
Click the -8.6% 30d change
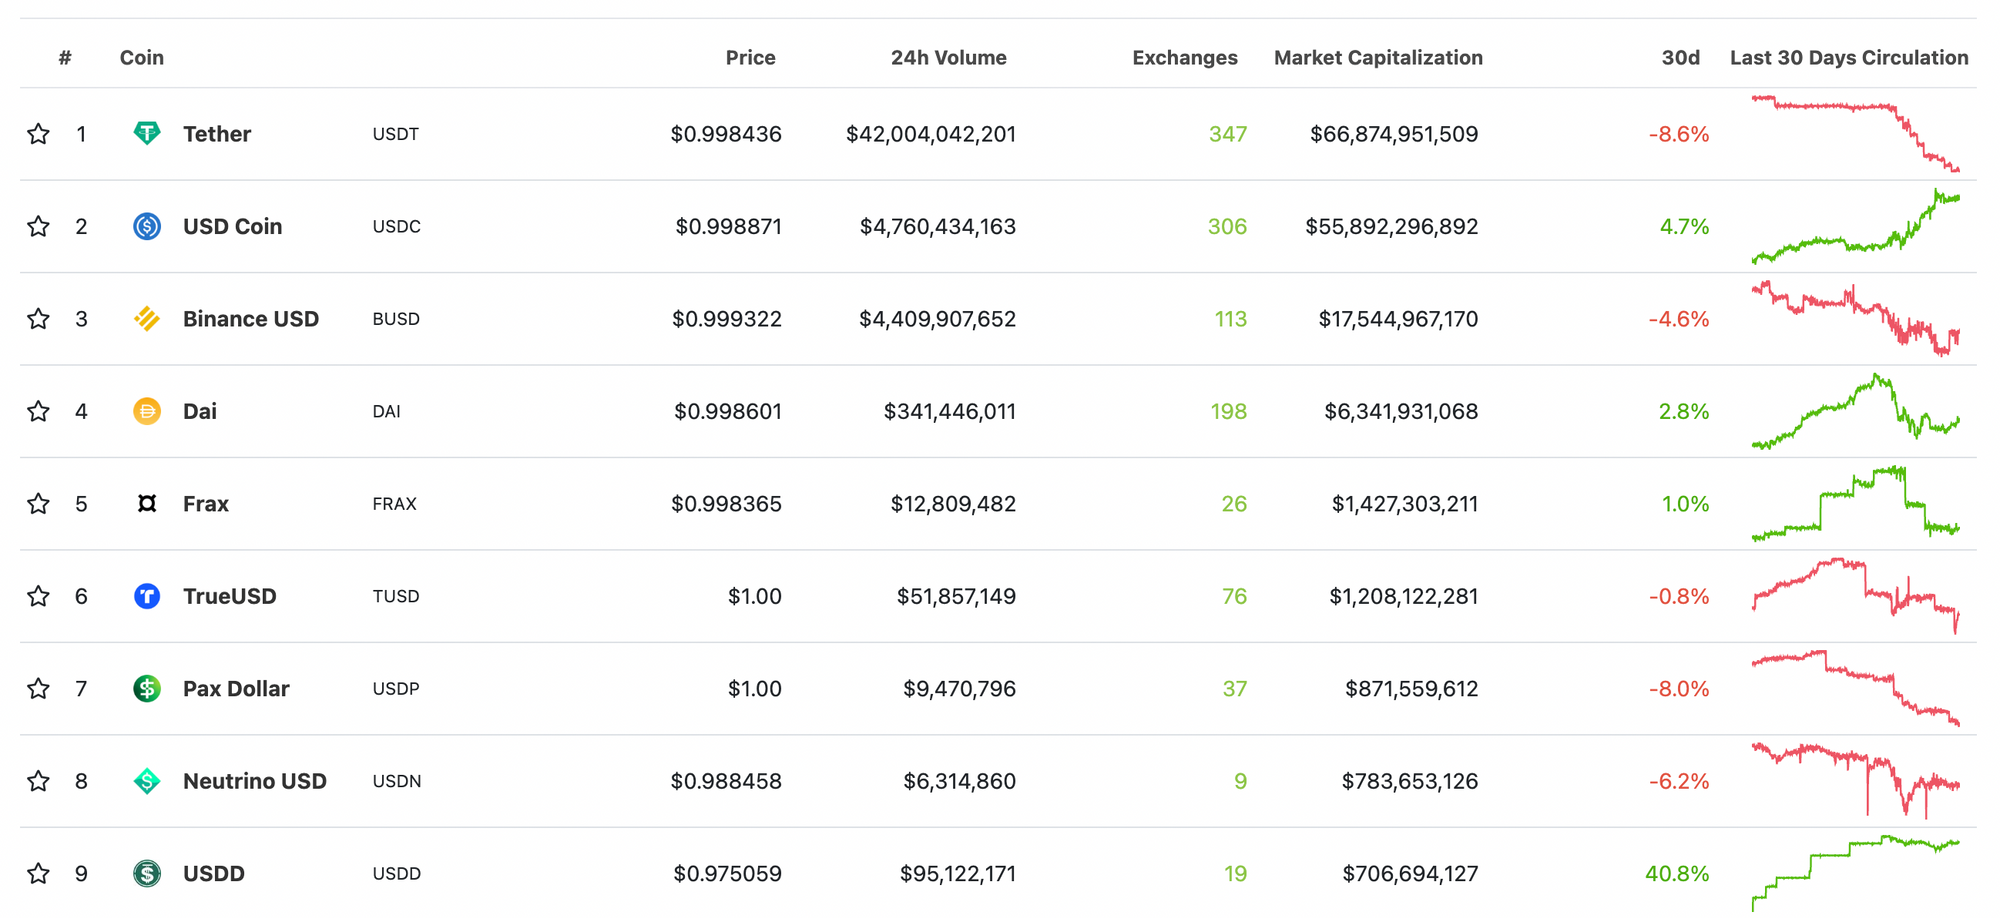tap(1679, 134)
